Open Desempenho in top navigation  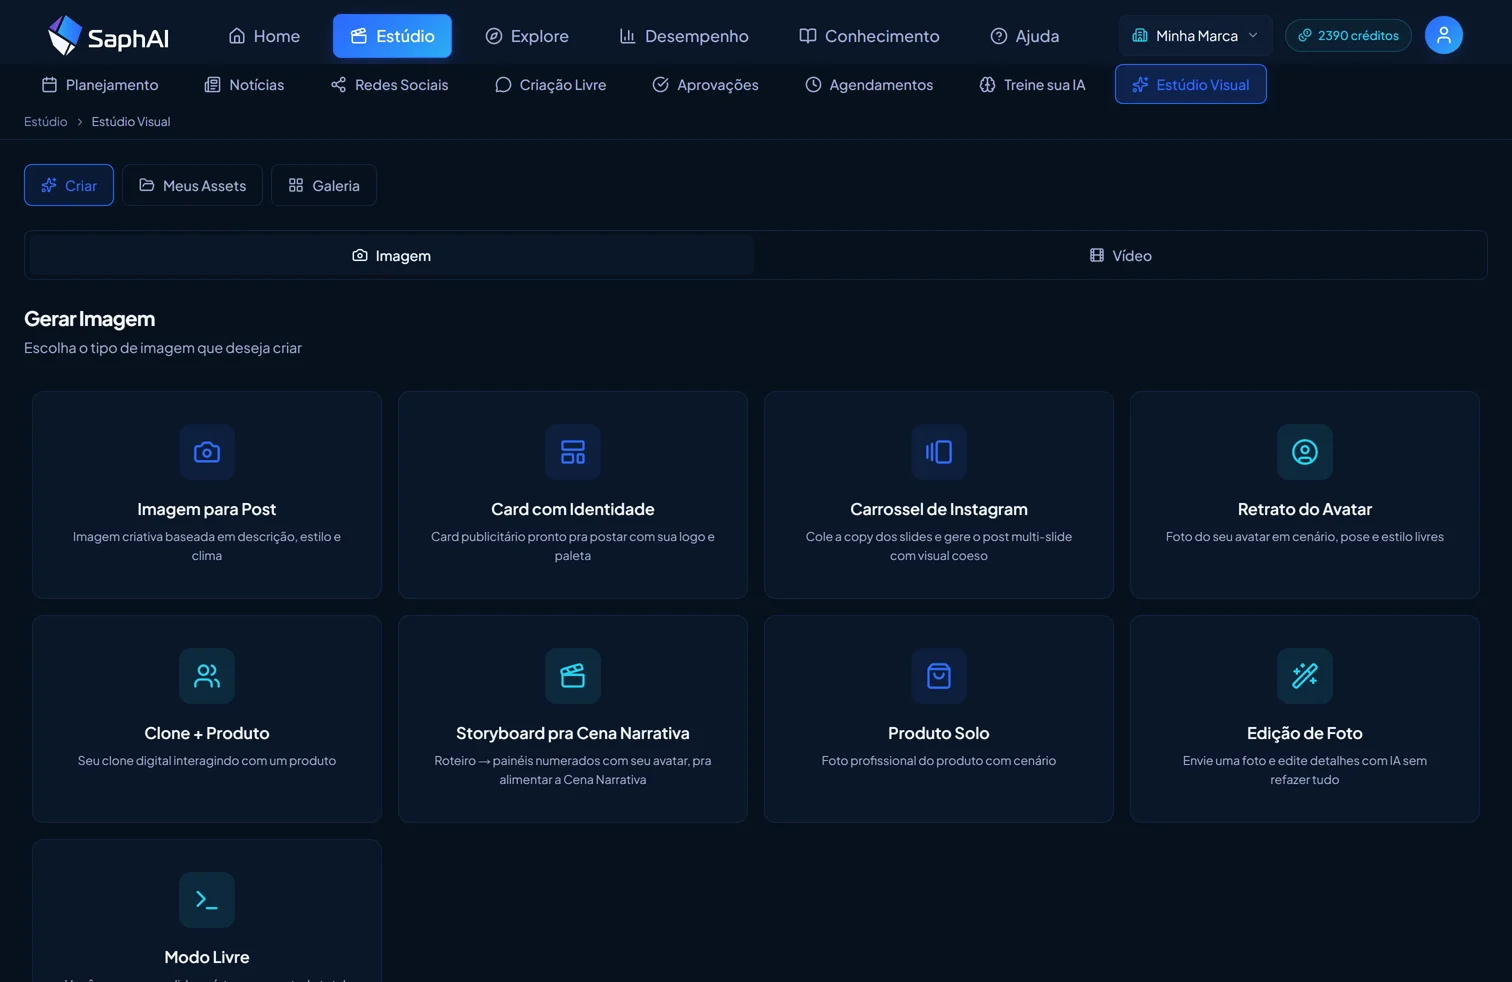[x=684, y=36]
